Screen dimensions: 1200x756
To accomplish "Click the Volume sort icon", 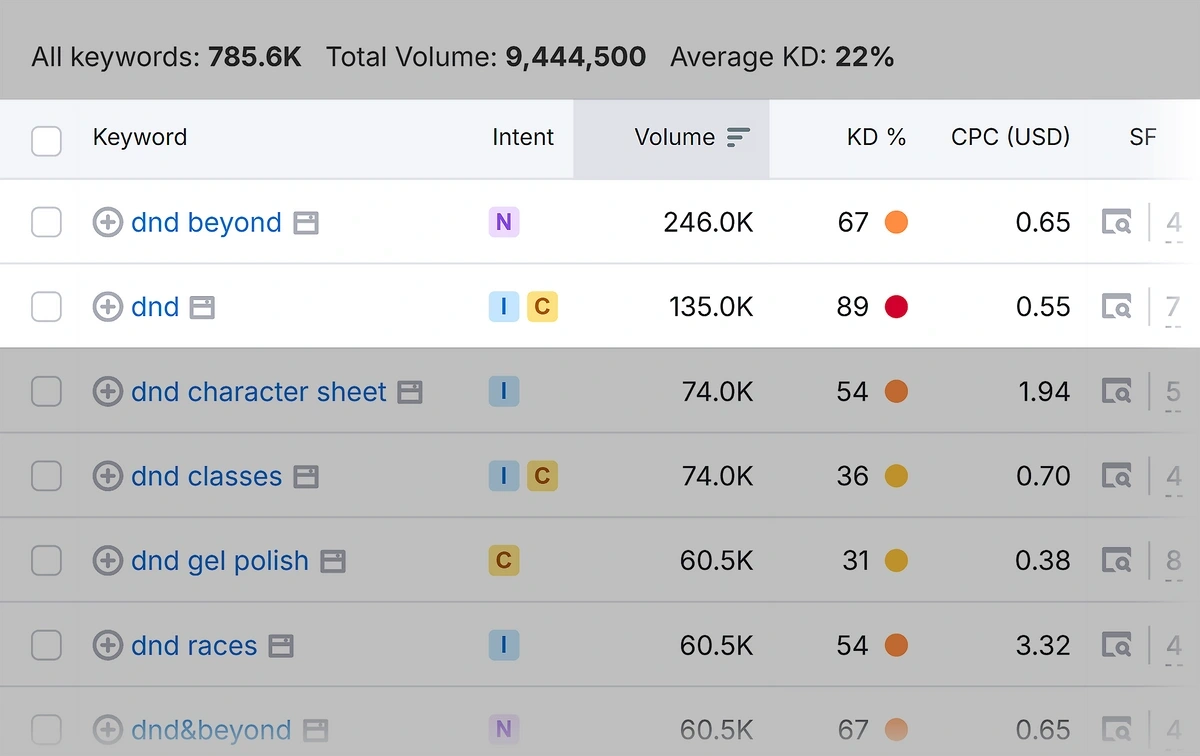I will tap(738, 138).
